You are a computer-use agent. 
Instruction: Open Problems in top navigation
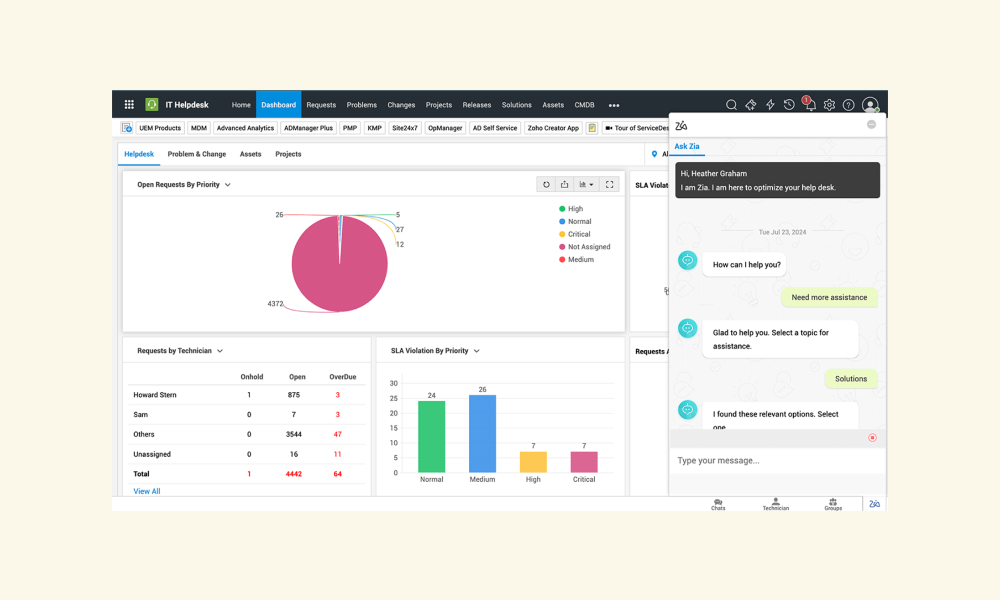pyautogui.click(x=362, y=105)
